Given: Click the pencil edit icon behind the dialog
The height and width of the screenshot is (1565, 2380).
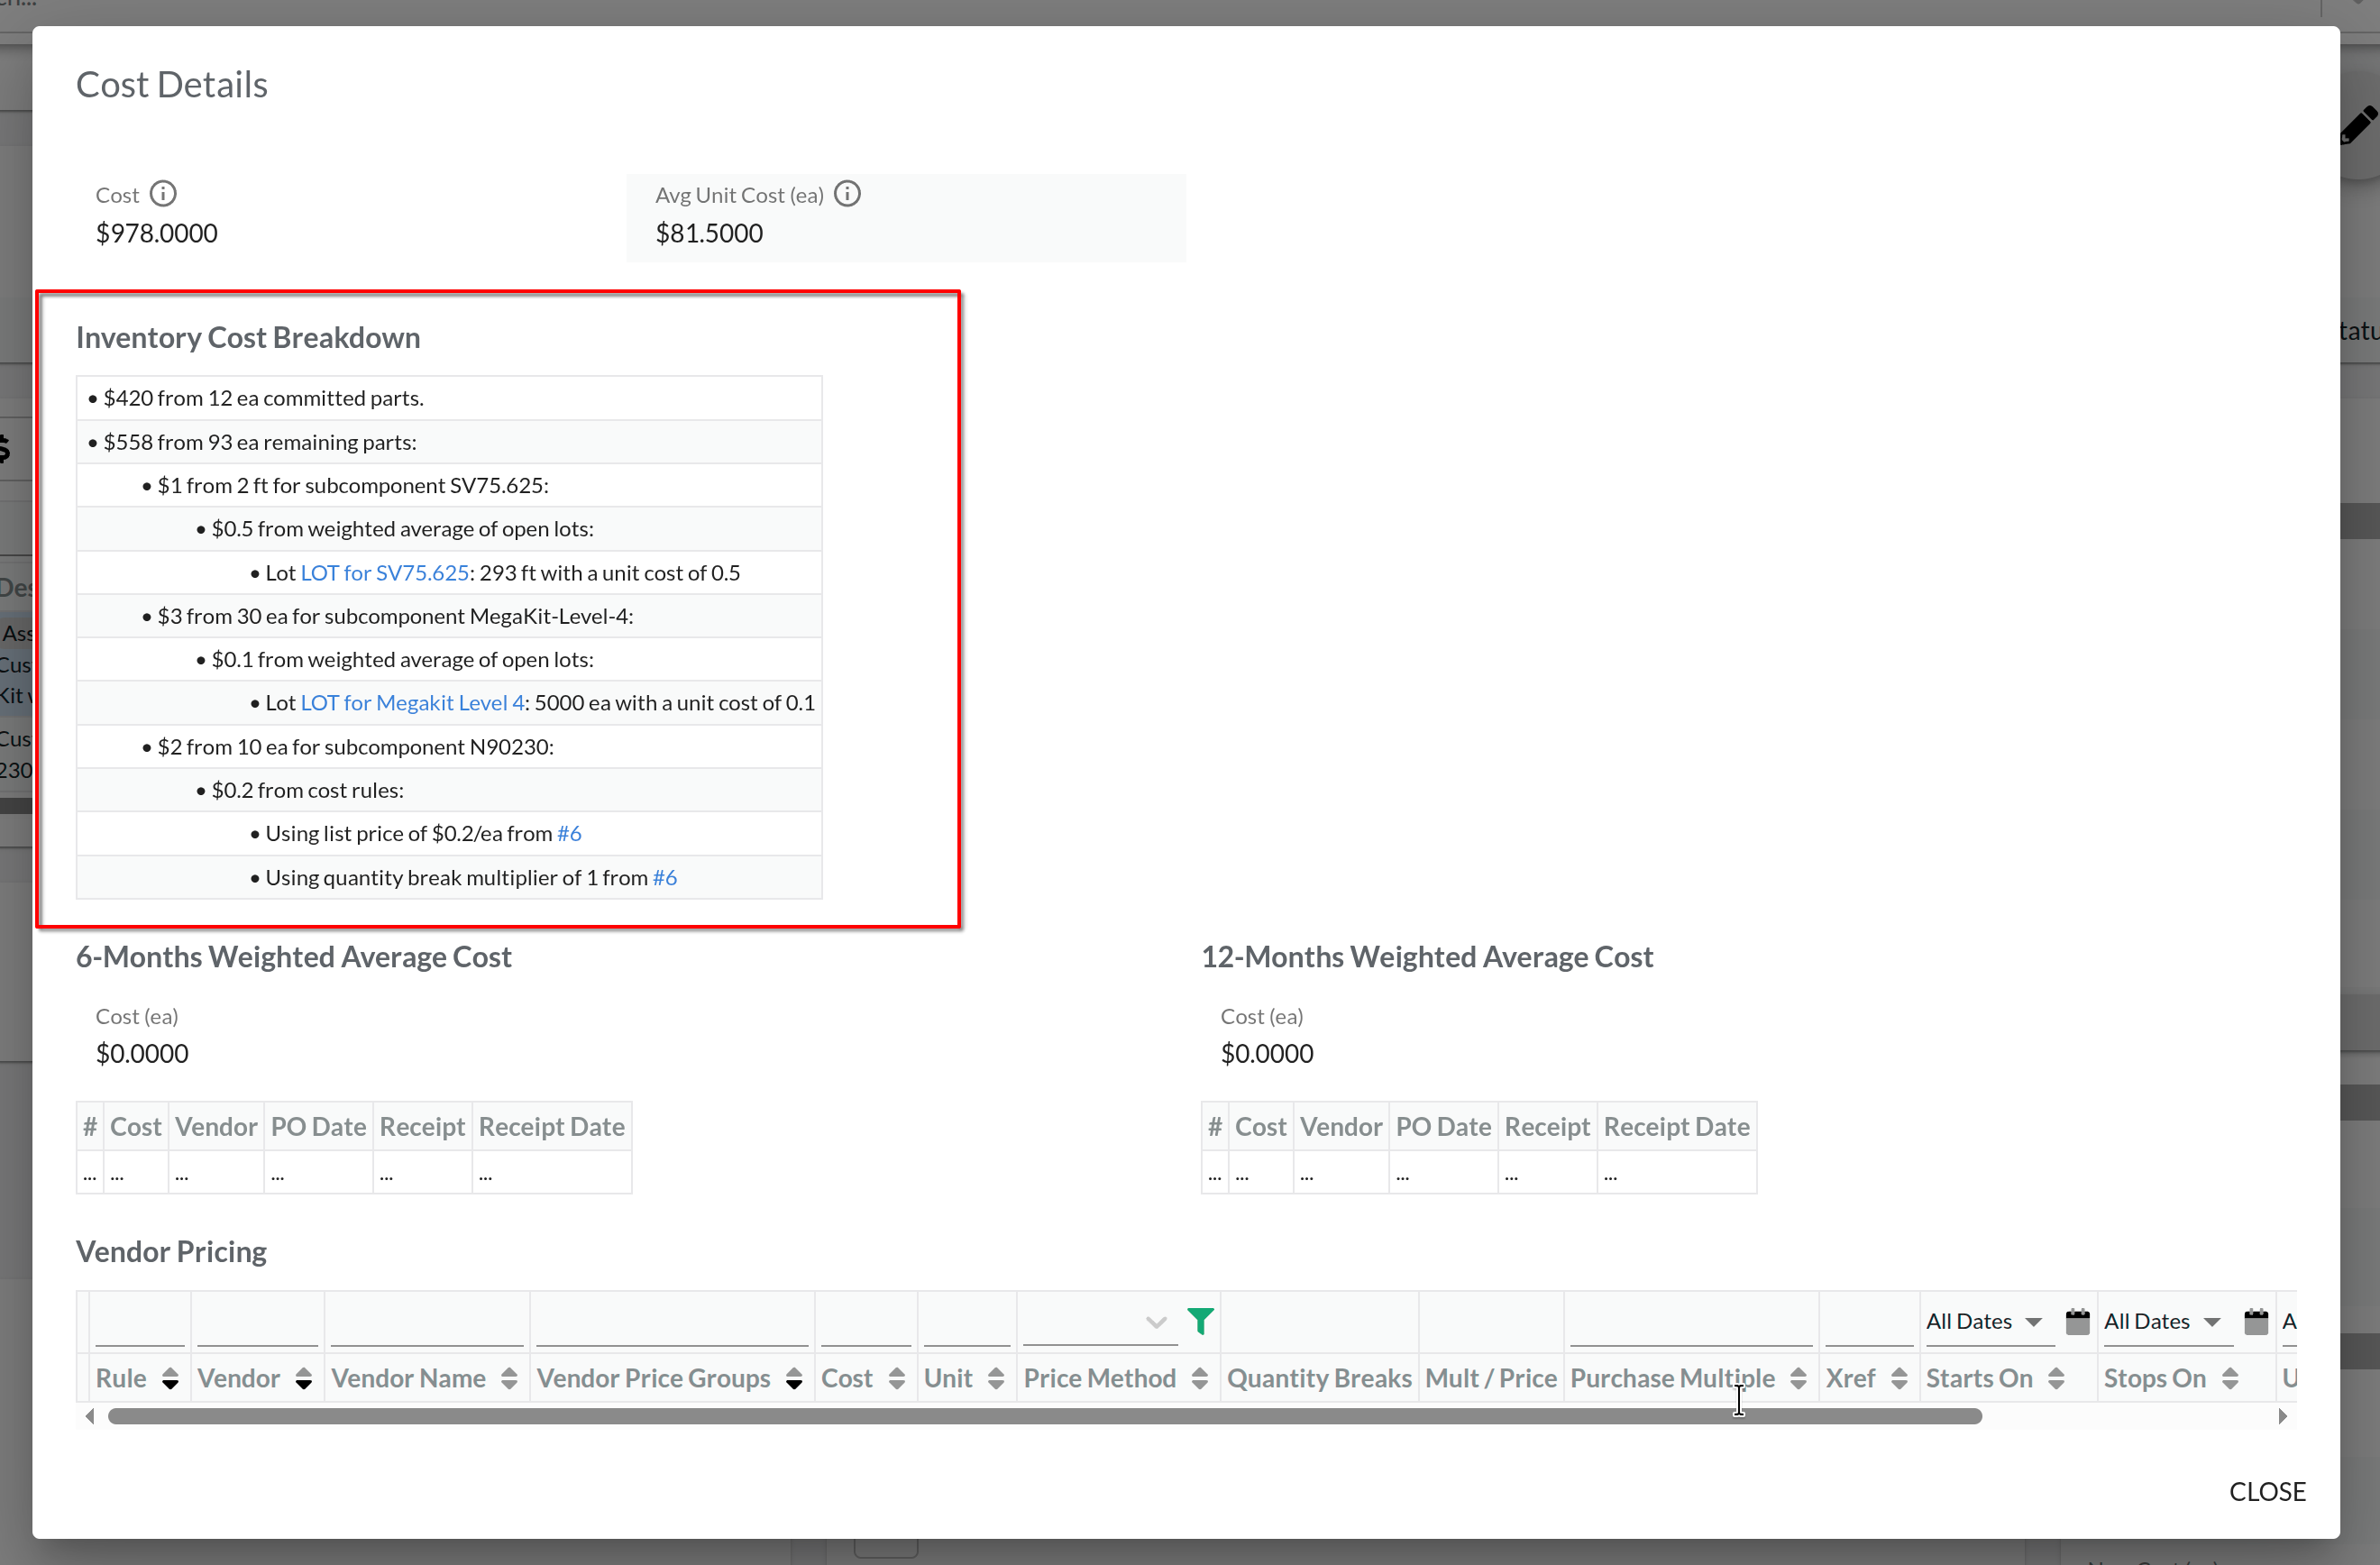Looking at the screenshot, I should coord(2358,126).
